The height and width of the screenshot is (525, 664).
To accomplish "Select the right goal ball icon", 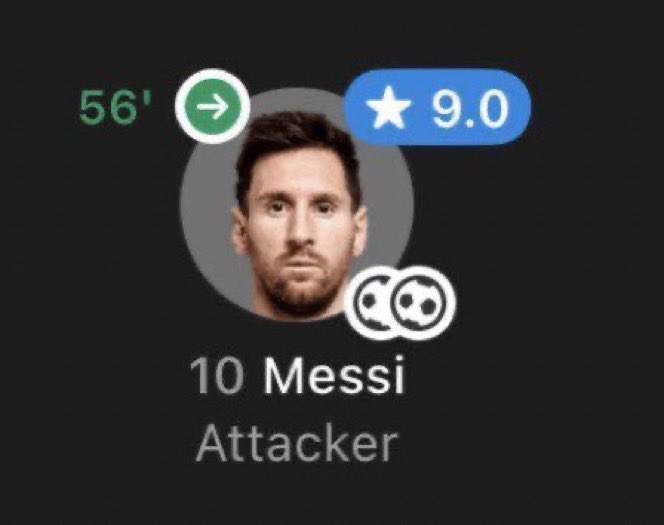I will (423, 302).
